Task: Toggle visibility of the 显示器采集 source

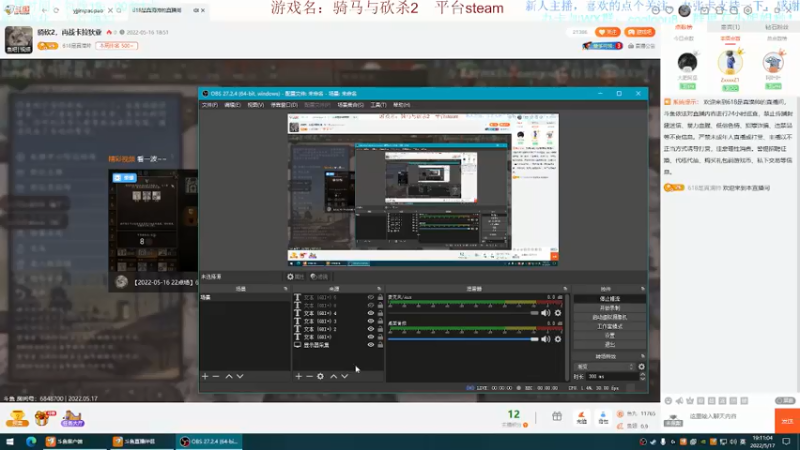Action: [x=371, y=345]
